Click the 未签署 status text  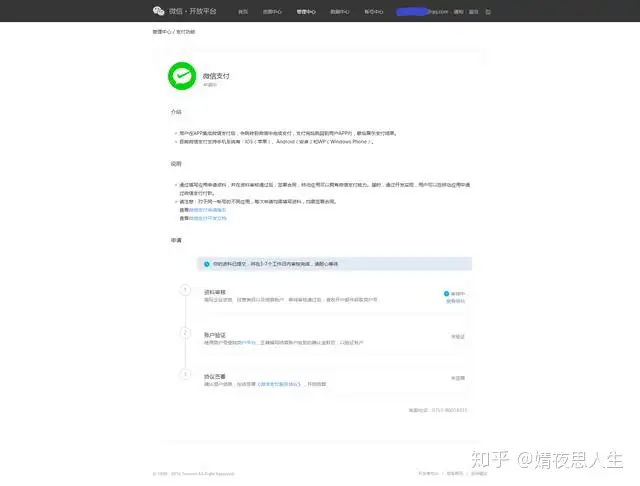coord(458,378)
